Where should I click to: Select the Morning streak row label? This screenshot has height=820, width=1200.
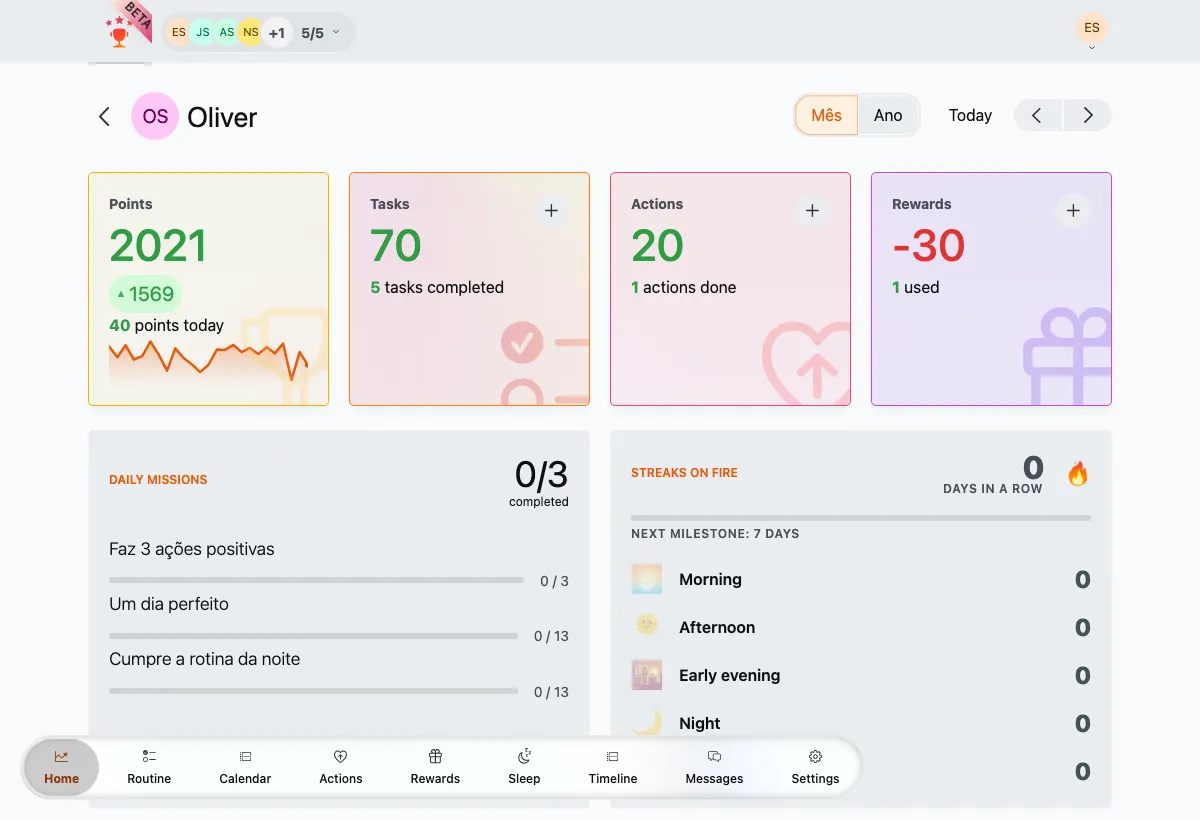[x=710, y=579]
